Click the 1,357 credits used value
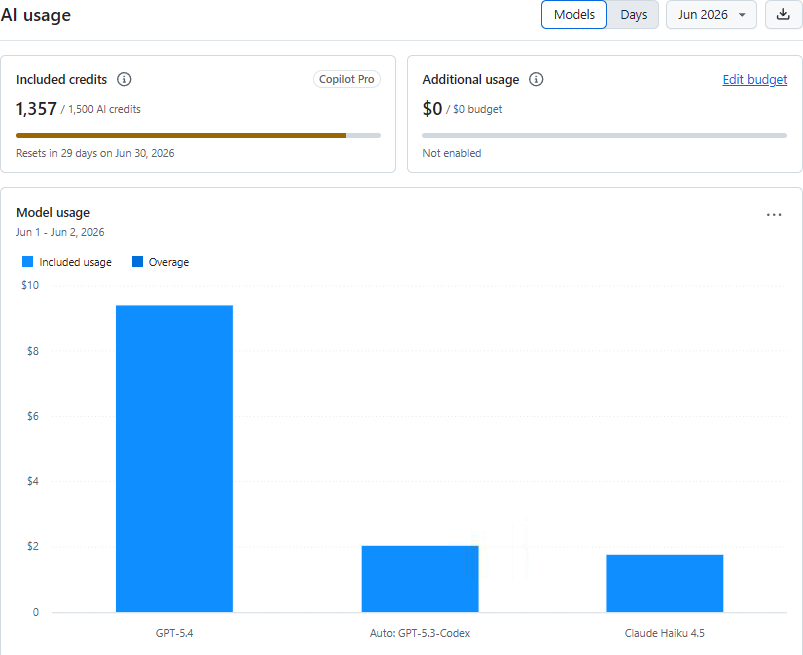 click(x=36, y=109)
